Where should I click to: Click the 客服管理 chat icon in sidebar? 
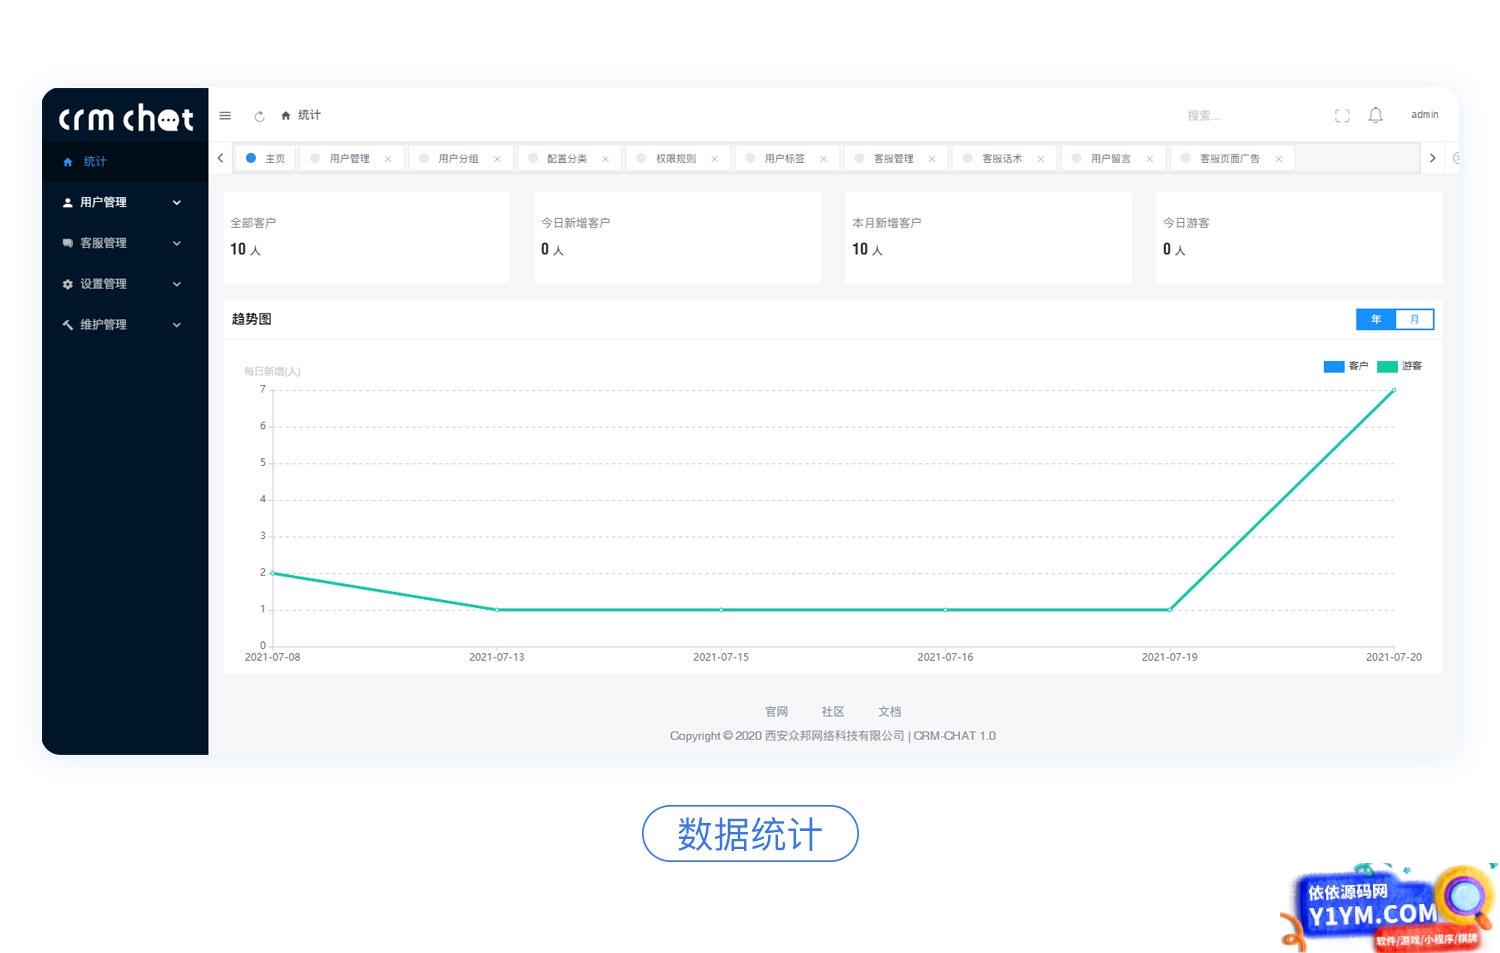[68, 243]
